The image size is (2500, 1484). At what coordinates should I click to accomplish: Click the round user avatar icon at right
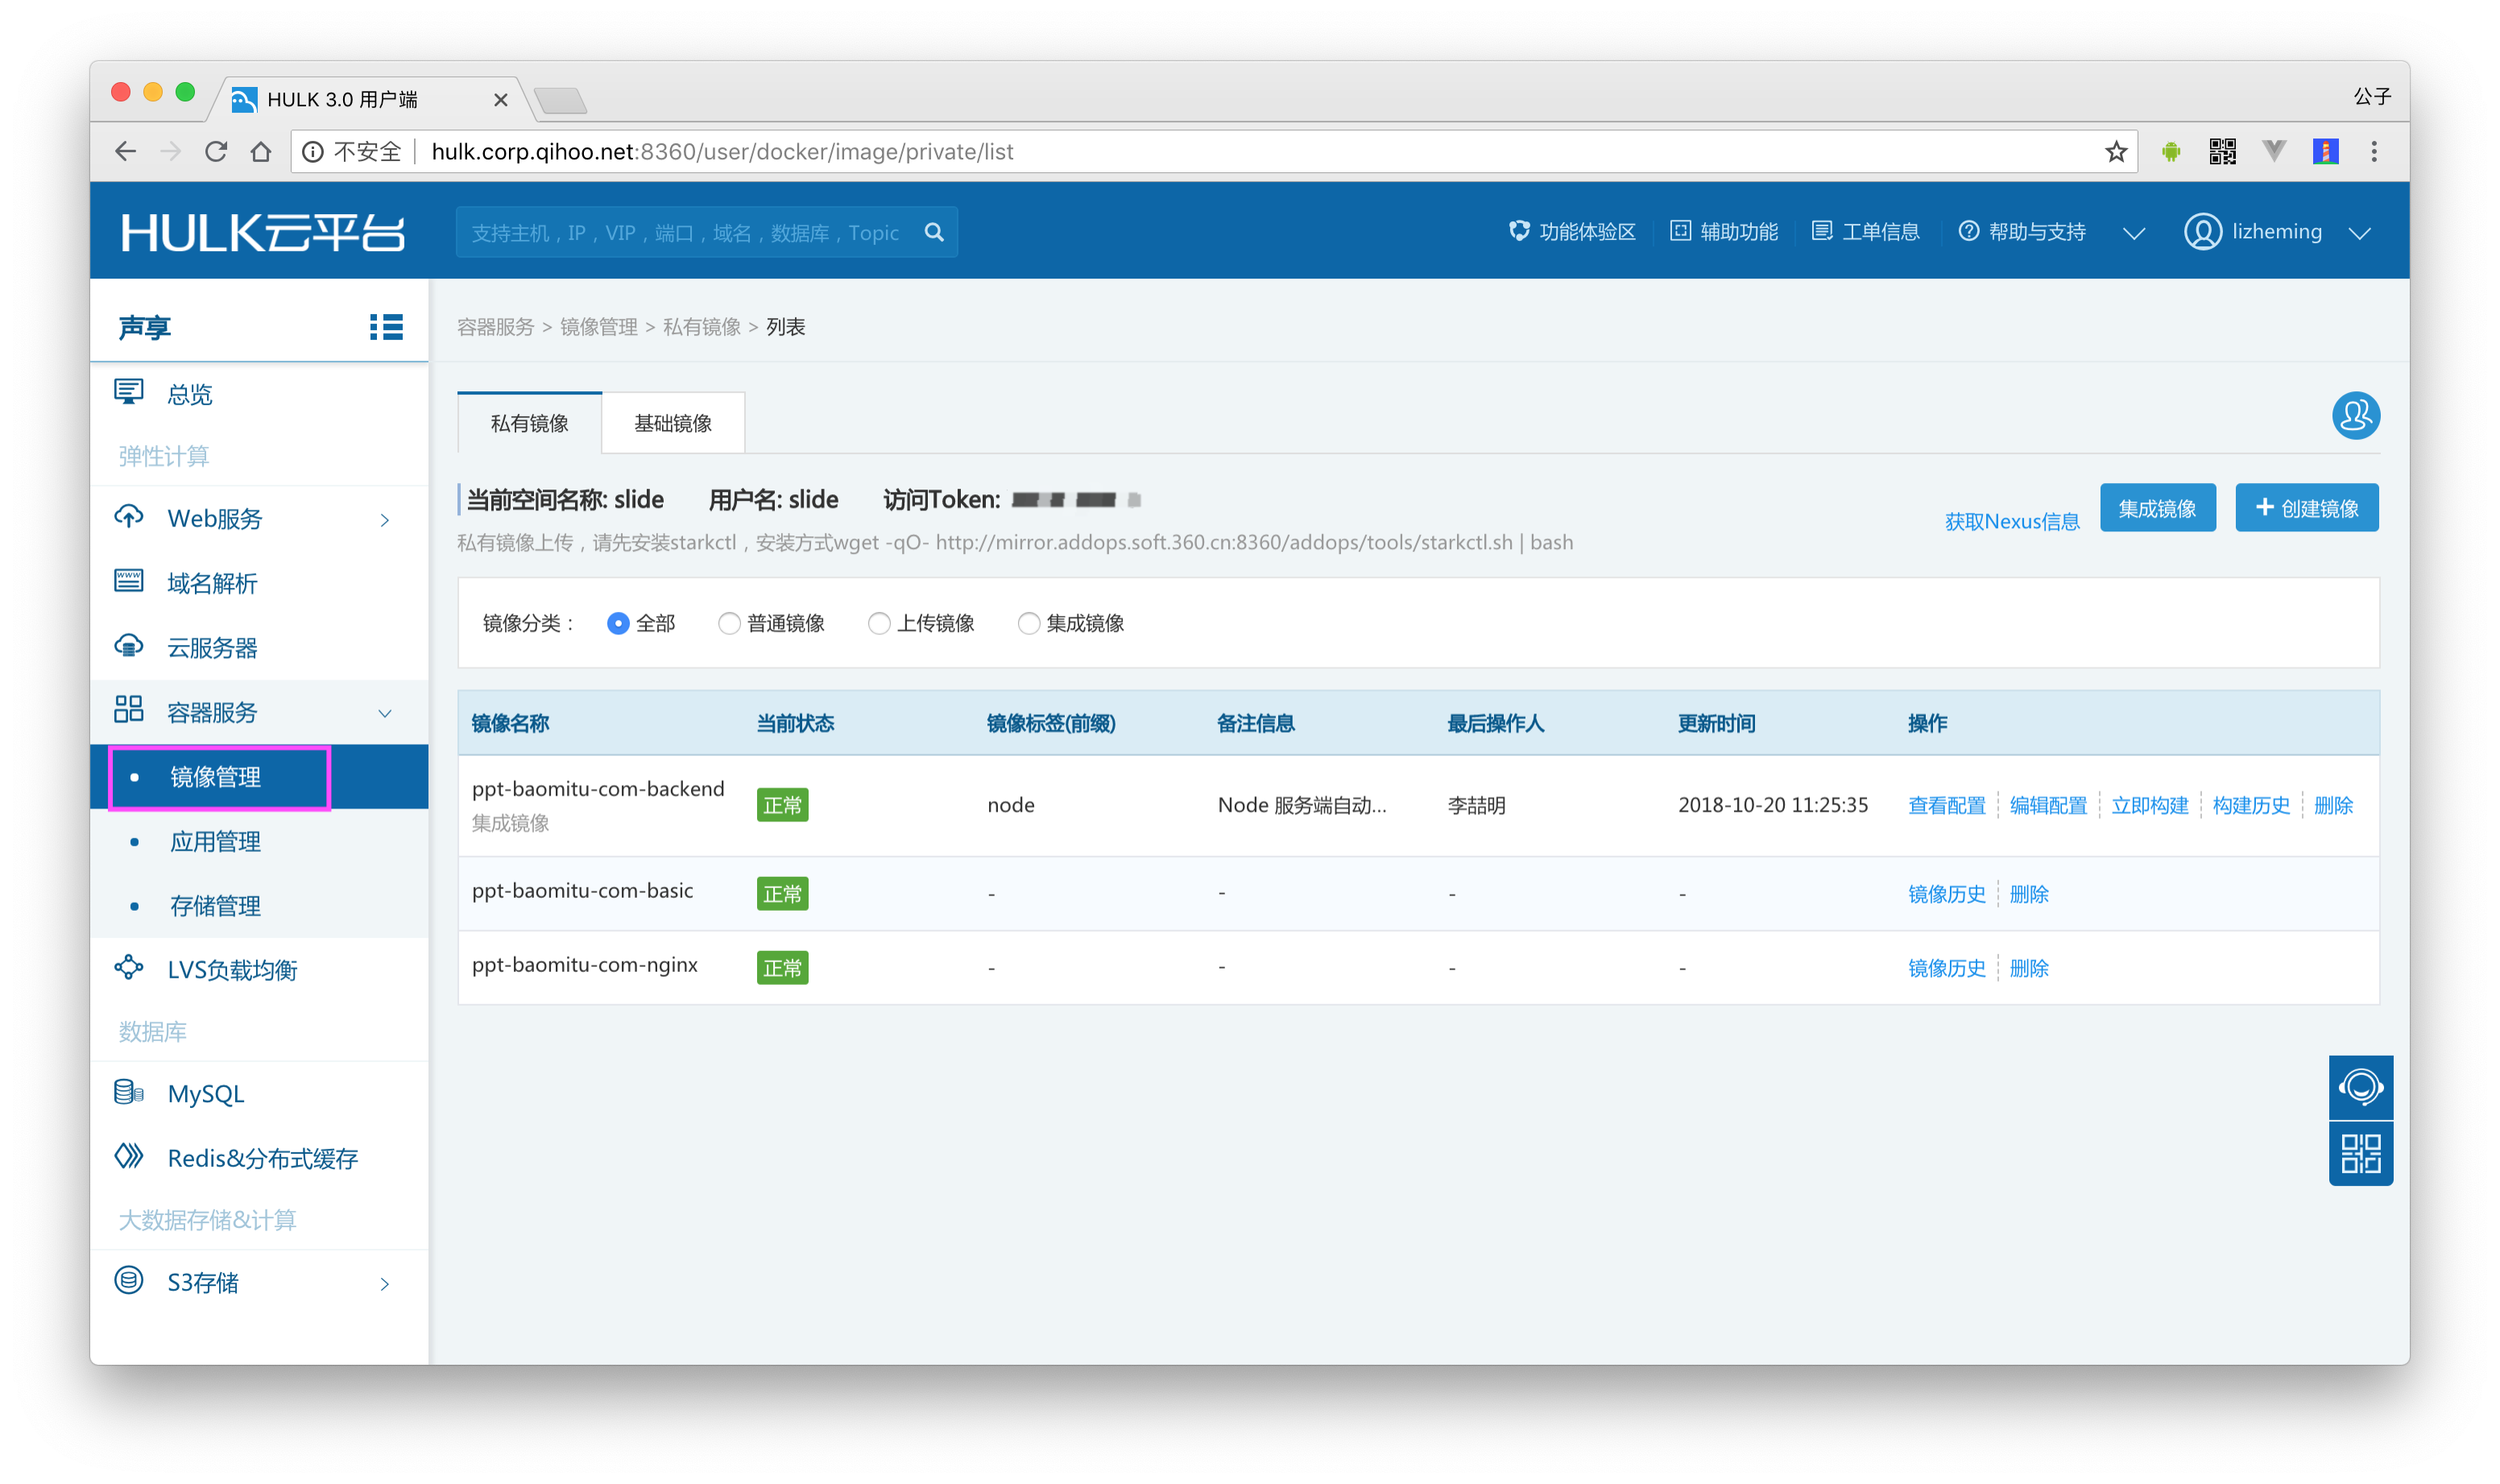pos(2355,415)
